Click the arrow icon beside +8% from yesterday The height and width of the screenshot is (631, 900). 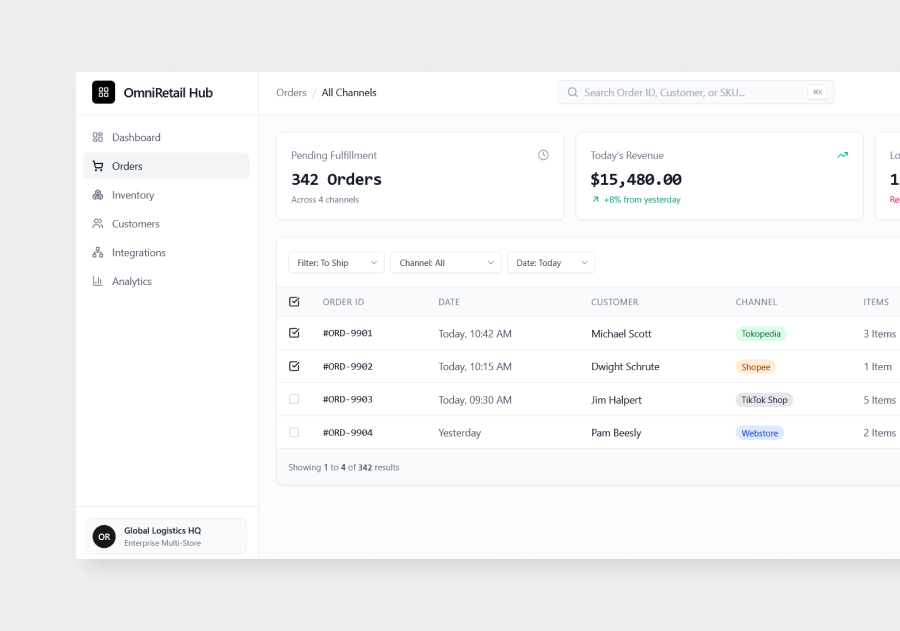595,200
